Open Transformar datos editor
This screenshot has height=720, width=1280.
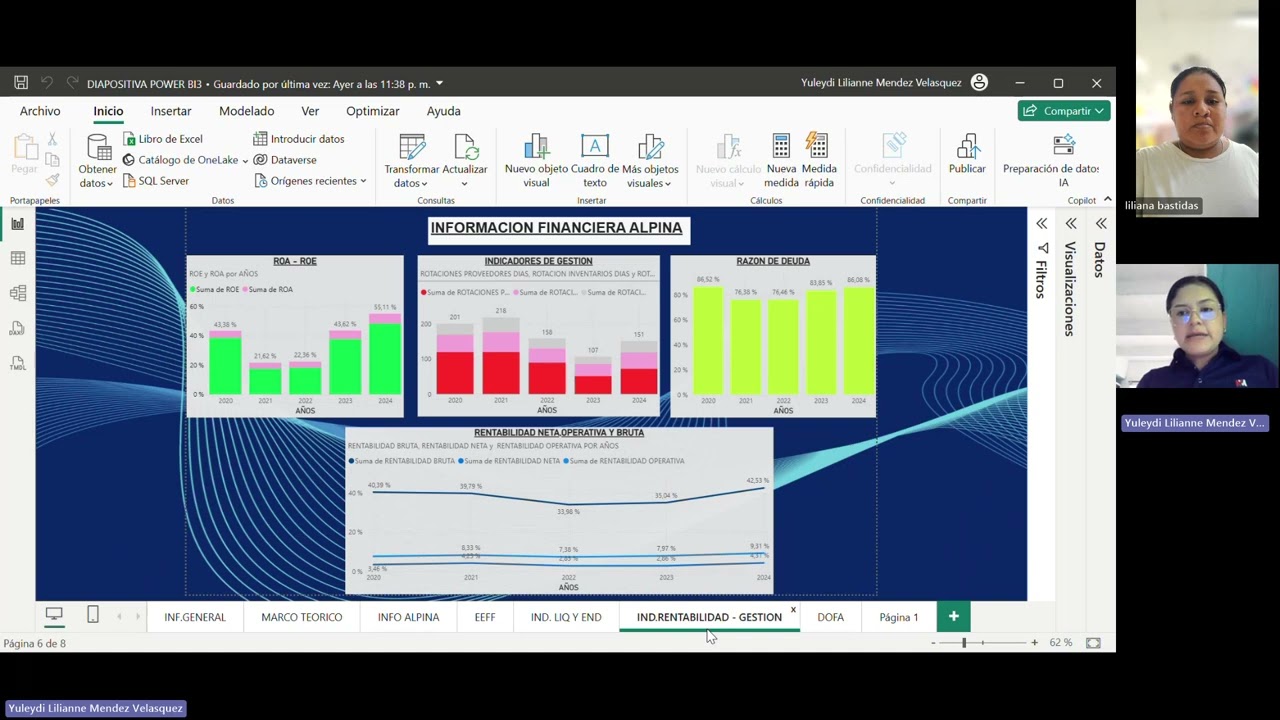(x=412, y=162)
